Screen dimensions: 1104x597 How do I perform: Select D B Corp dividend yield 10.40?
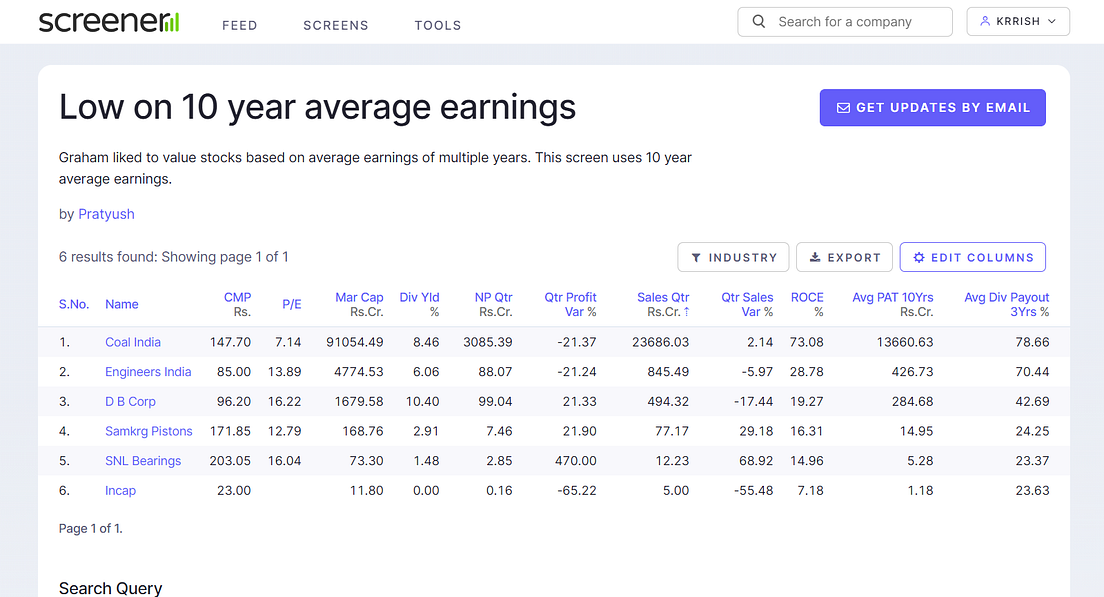(x=422, y=401)
